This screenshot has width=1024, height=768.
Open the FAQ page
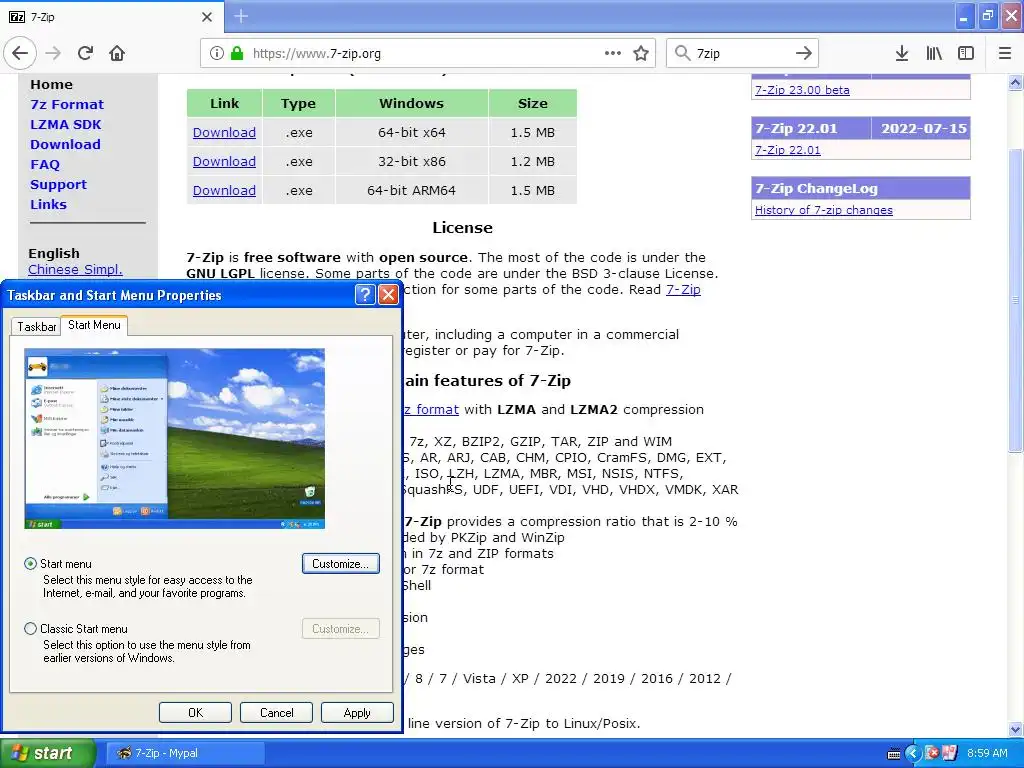coord(44,165)
